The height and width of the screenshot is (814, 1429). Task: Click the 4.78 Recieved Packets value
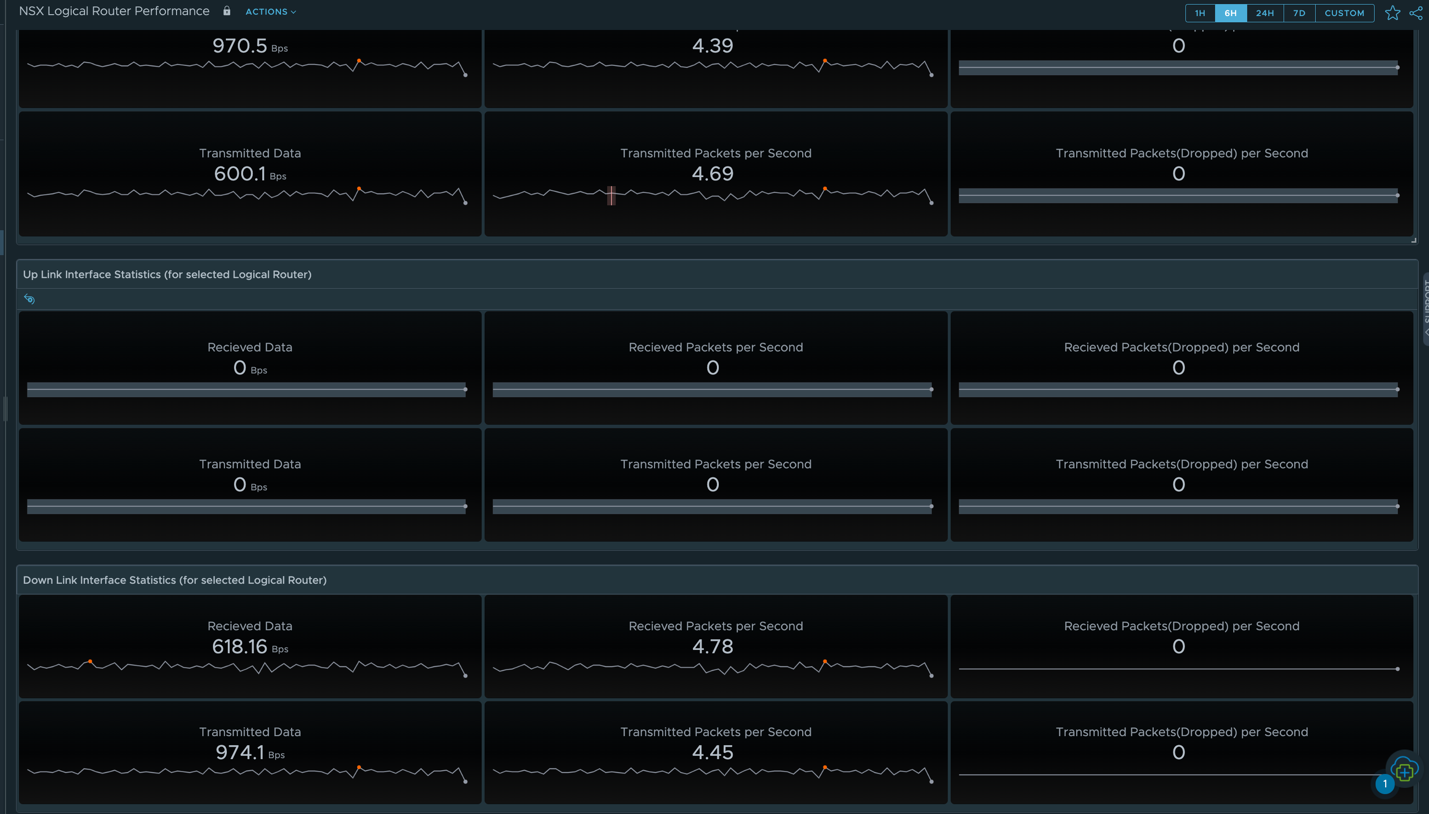[713, 647]
